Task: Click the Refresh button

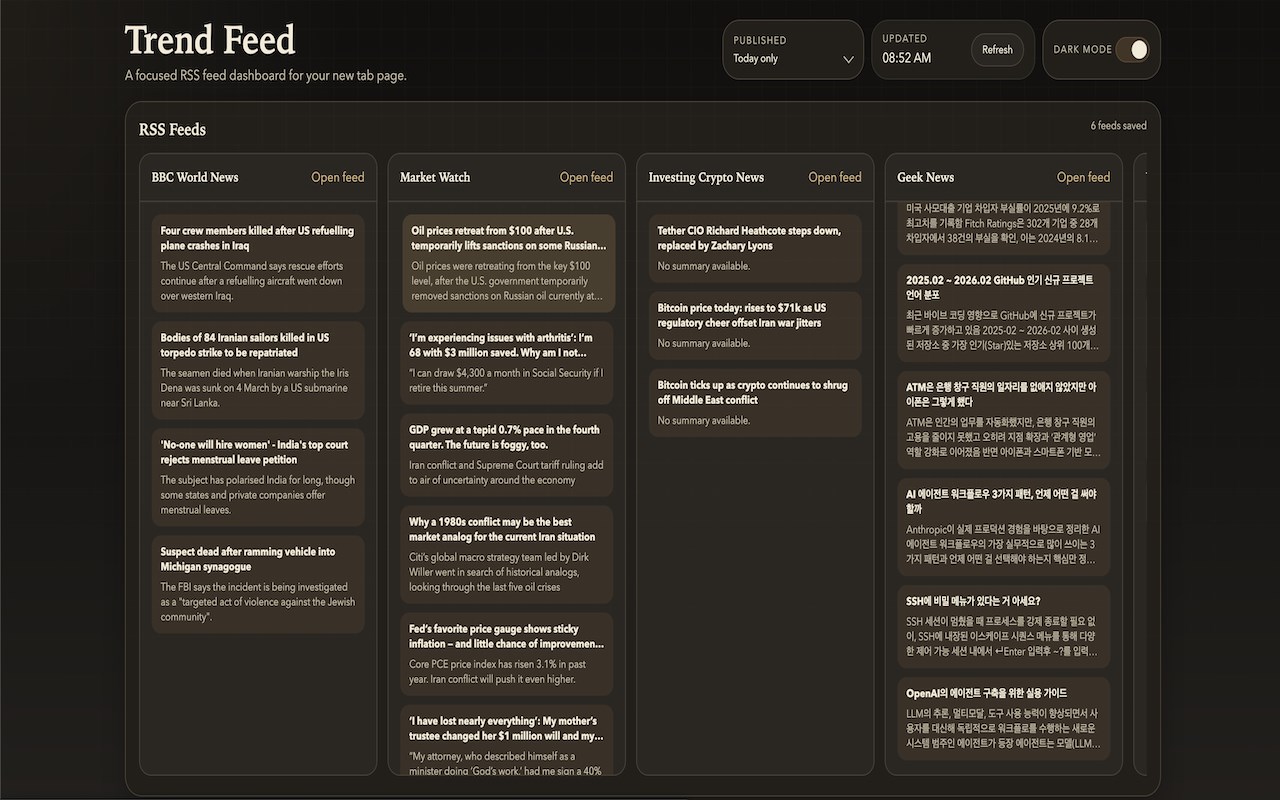Action: pos(997,50)
